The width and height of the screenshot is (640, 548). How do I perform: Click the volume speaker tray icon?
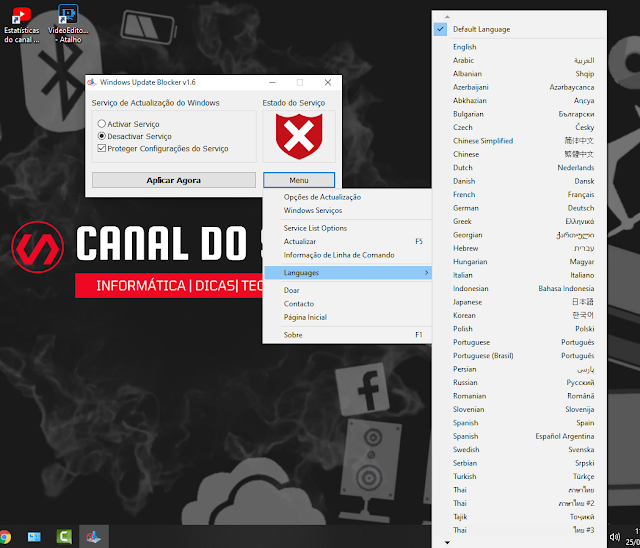614,537
